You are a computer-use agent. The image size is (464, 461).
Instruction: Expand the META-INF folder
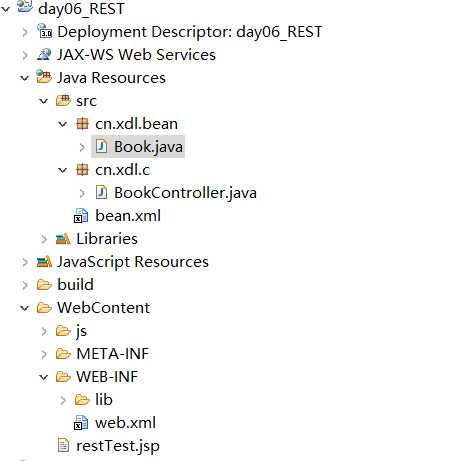44,354
